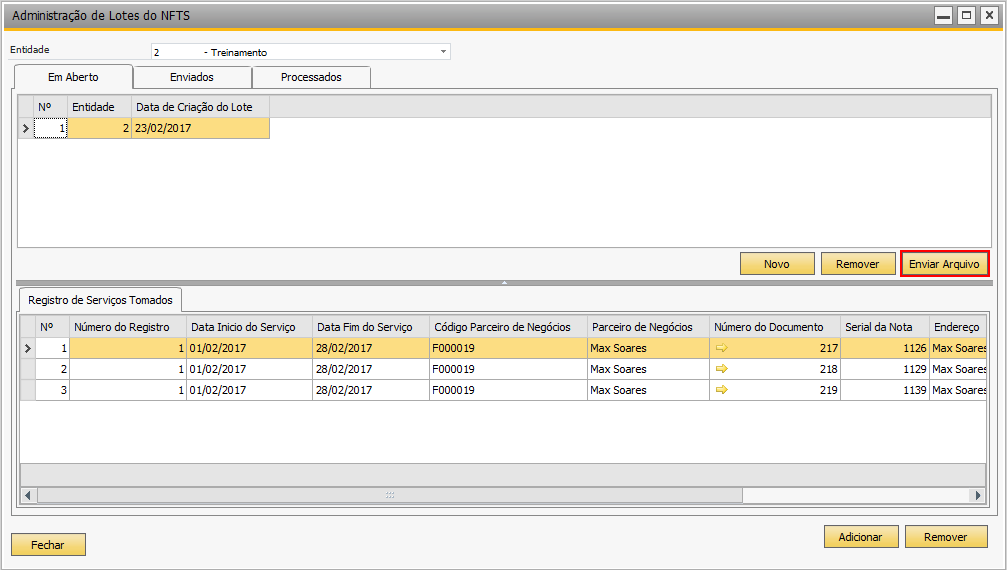1007x570 pixels.
Task: Click the horizontal scrollbar thumb
Action: (390, 495)
